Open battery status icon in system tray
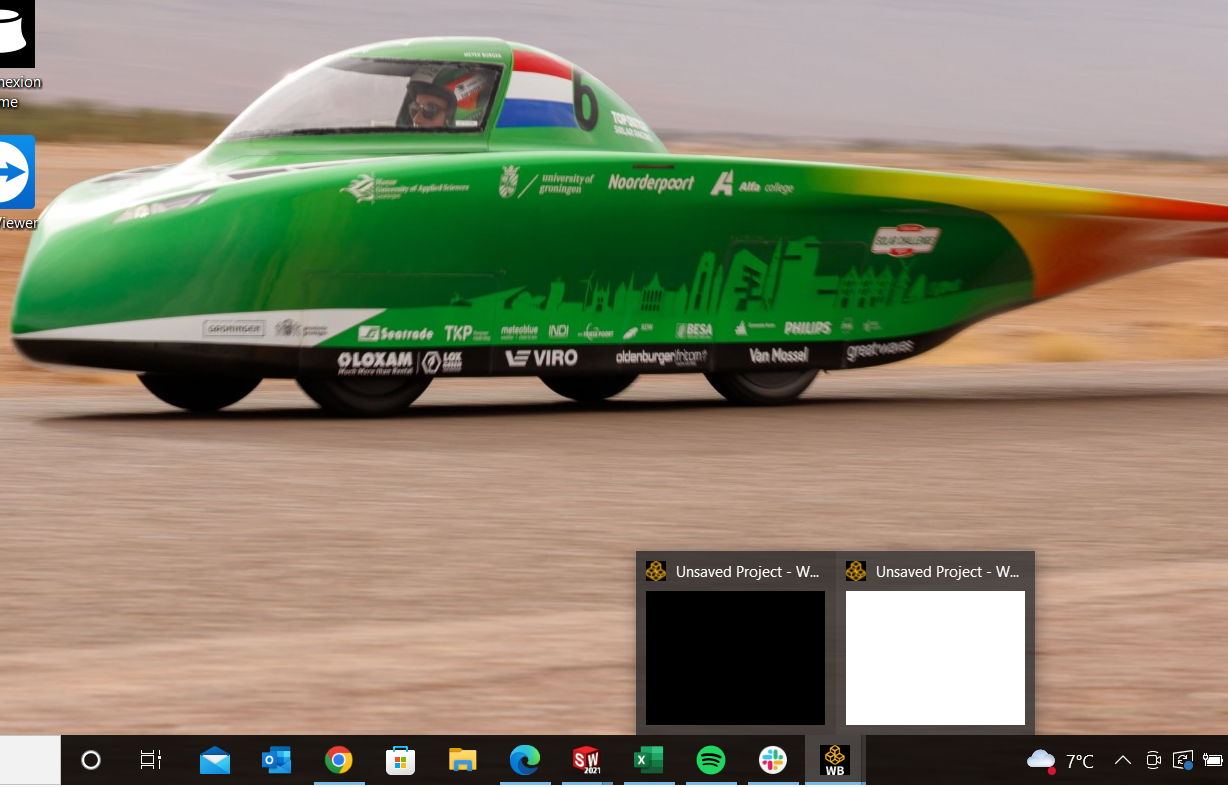 [1213, 761]
